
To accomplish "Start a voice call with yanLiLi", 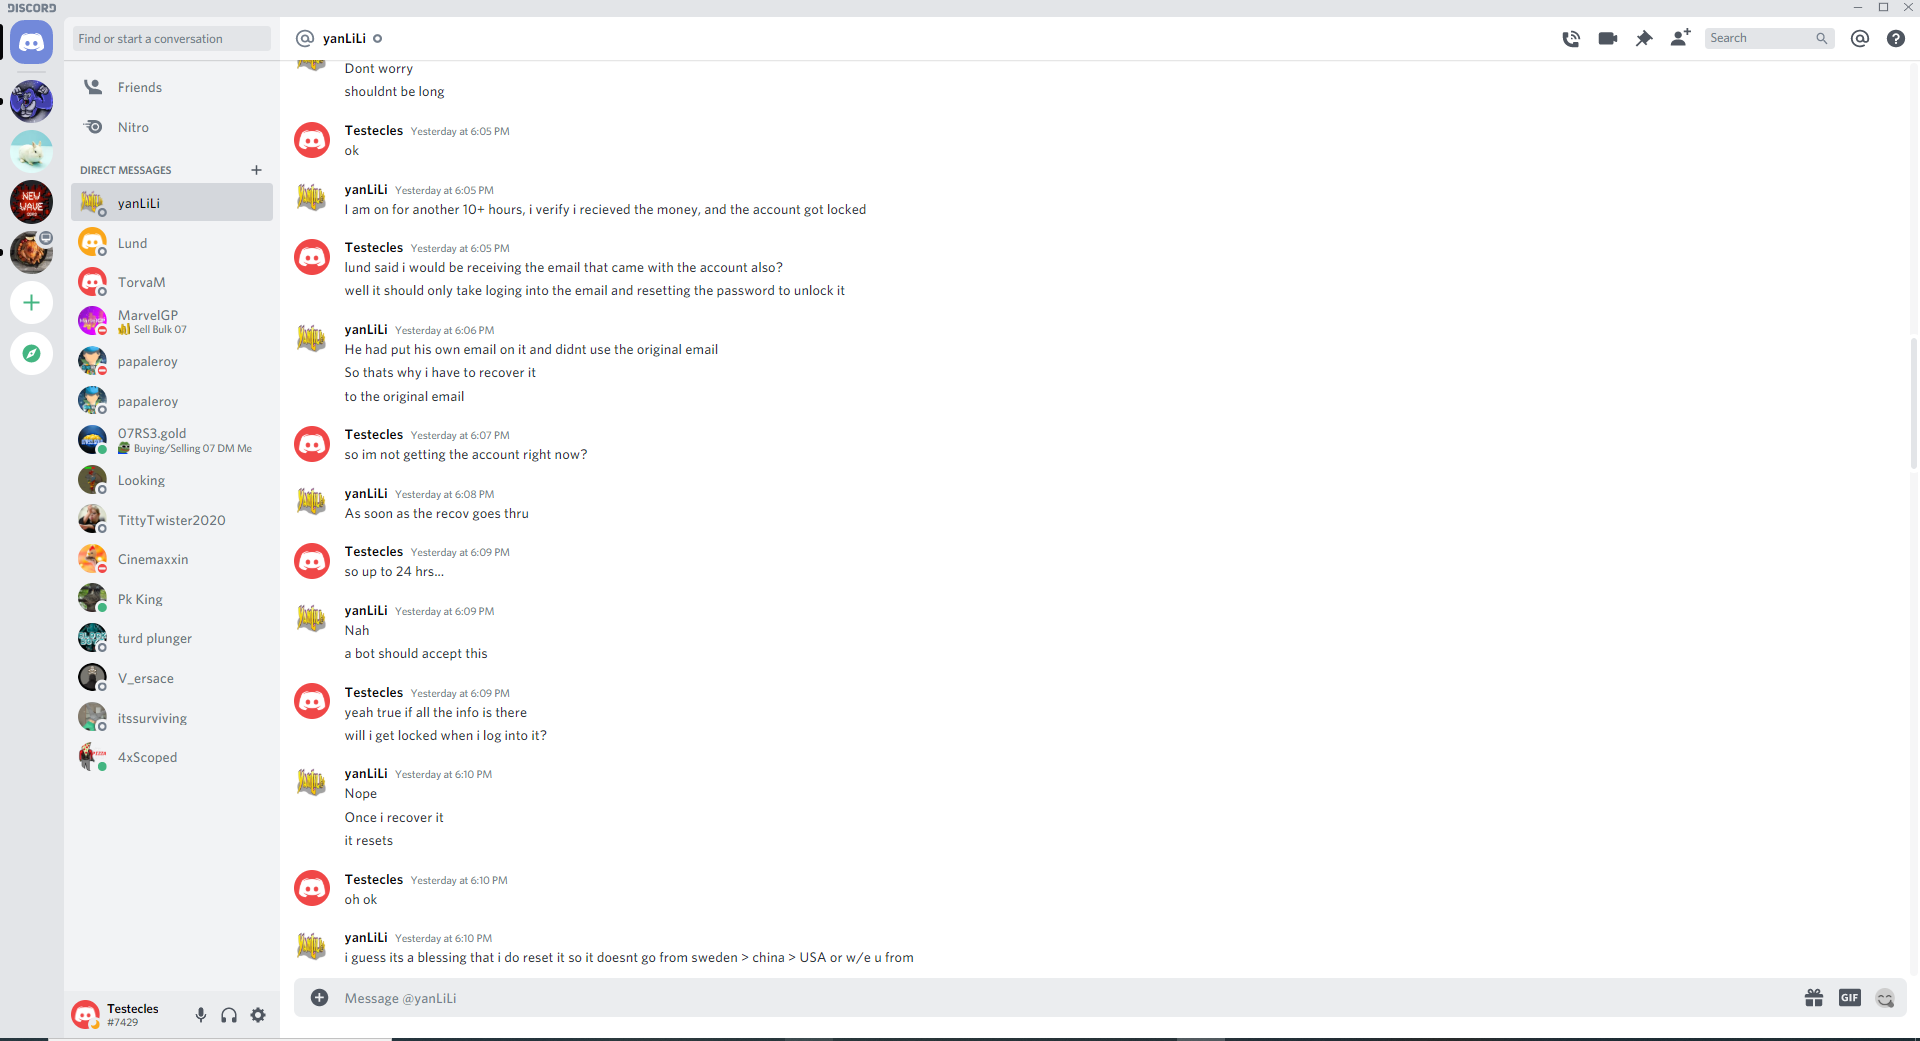I will tap(1571, 39).
